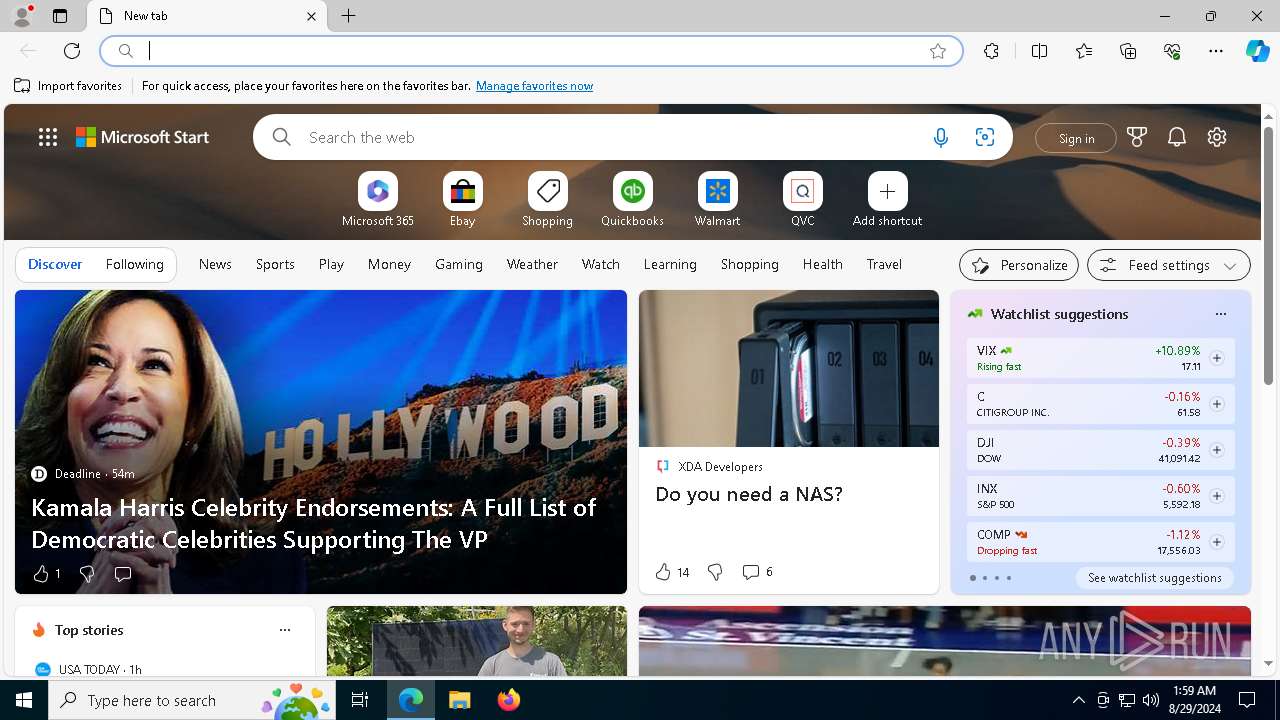Open the News category

click(x=215, y=264)
